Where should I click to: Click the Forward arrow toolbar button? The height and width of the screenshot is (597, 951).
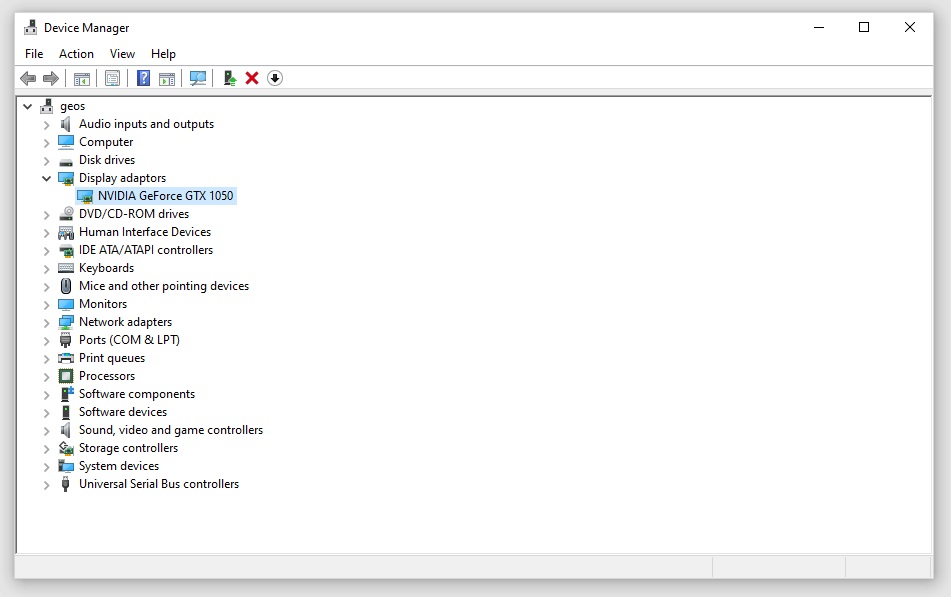51,78
